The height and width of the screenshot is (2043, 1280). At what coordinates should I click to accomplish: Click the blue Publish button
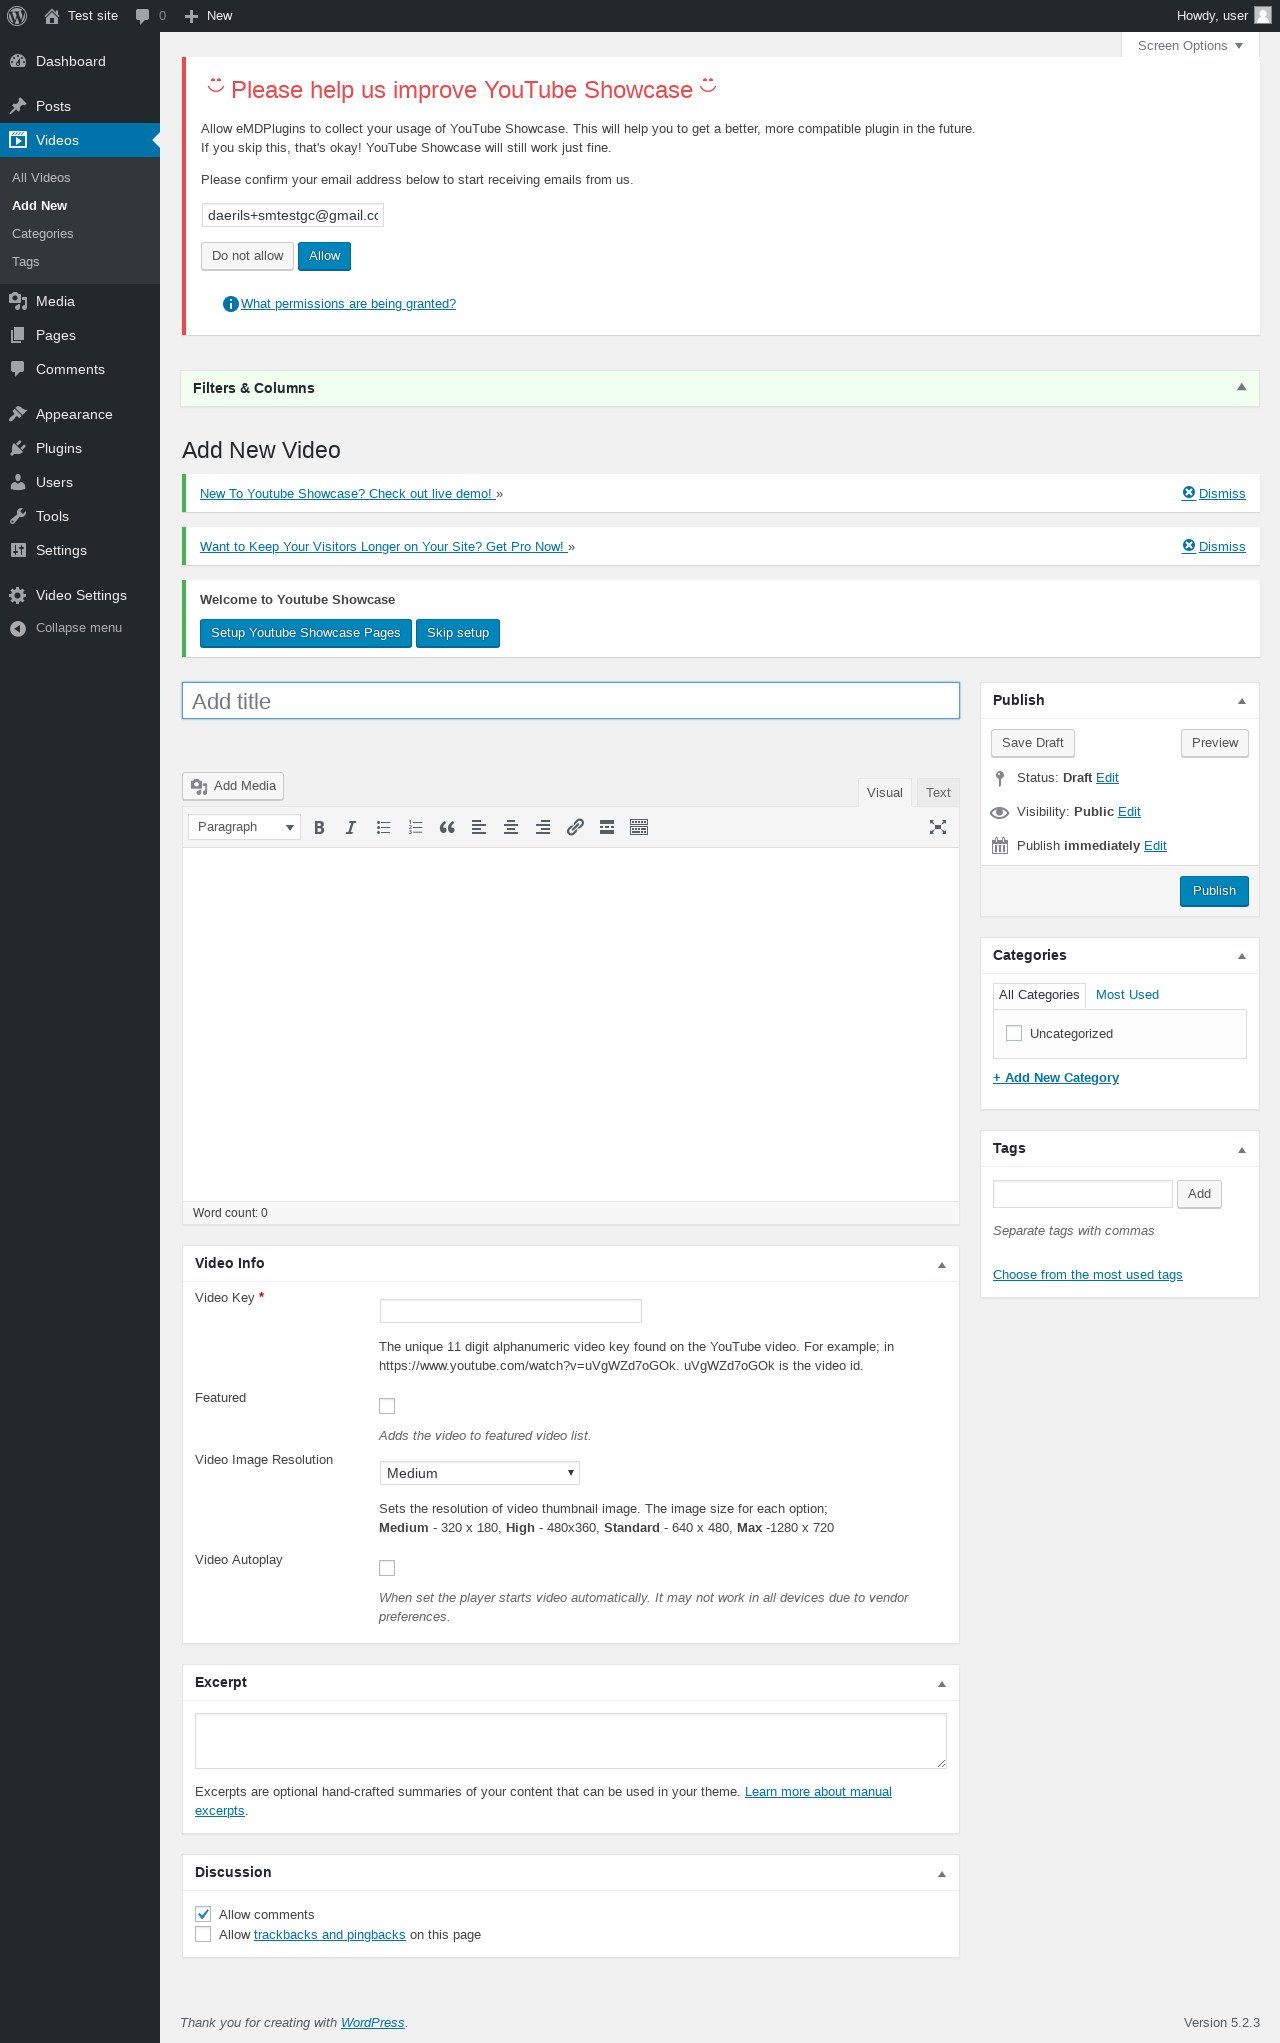(x=1214, y=891)
